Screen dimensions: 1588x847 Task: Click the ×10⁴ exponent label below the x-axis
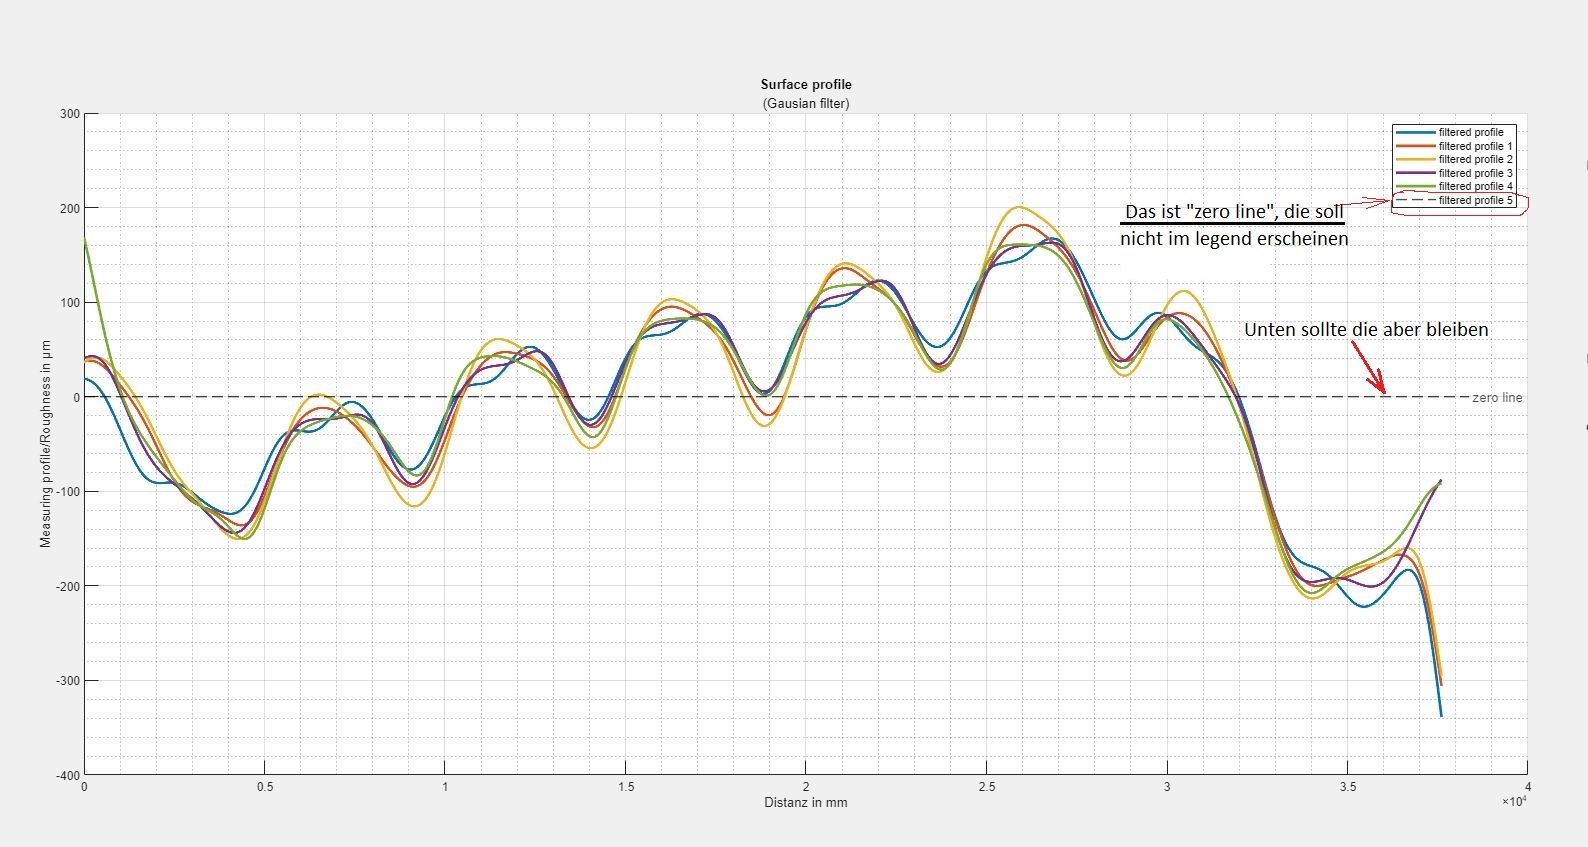(1513, 801)
